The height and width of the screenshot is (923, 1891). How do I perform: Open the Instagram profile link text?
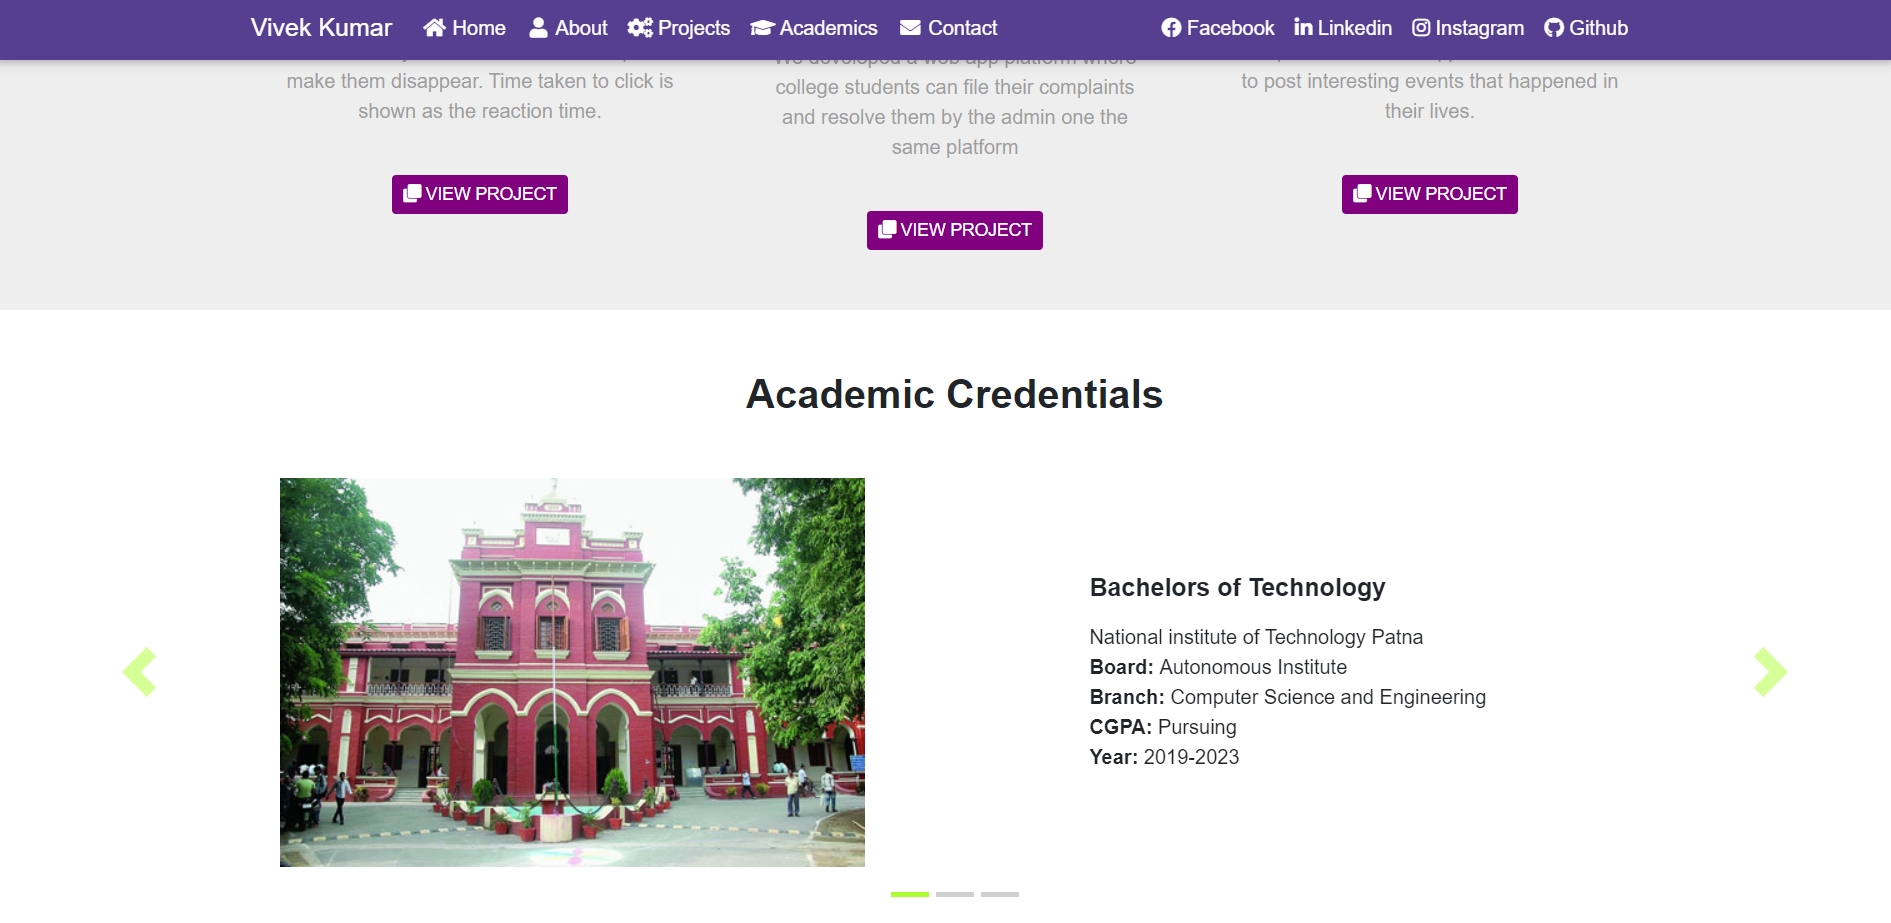click(1480, 28)
